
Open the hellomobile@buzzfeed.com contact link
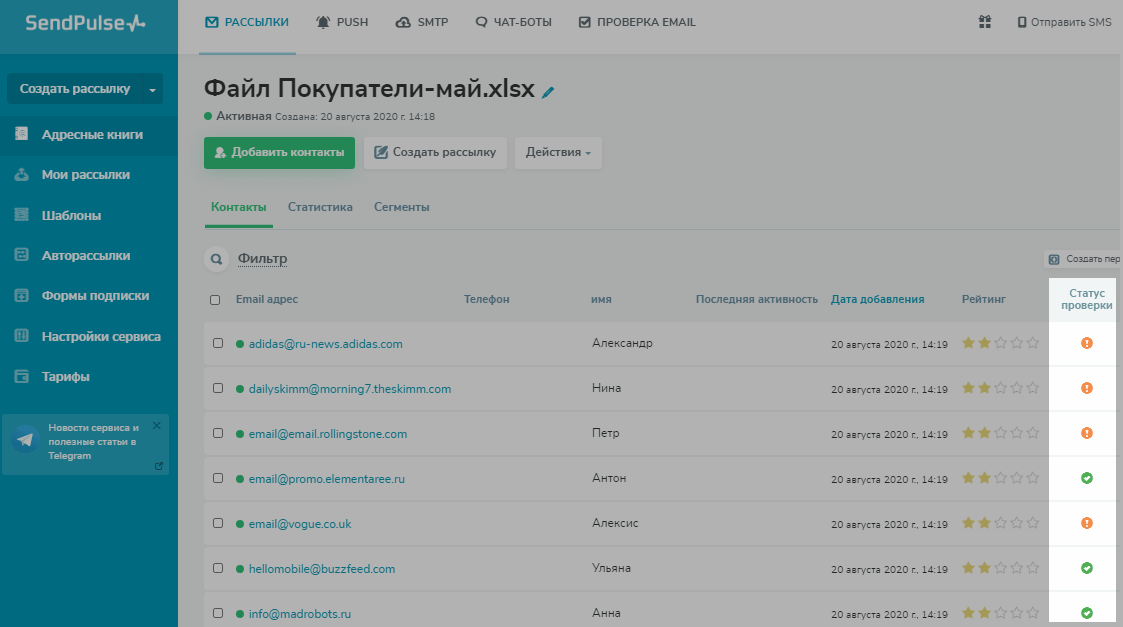(322, 569)
